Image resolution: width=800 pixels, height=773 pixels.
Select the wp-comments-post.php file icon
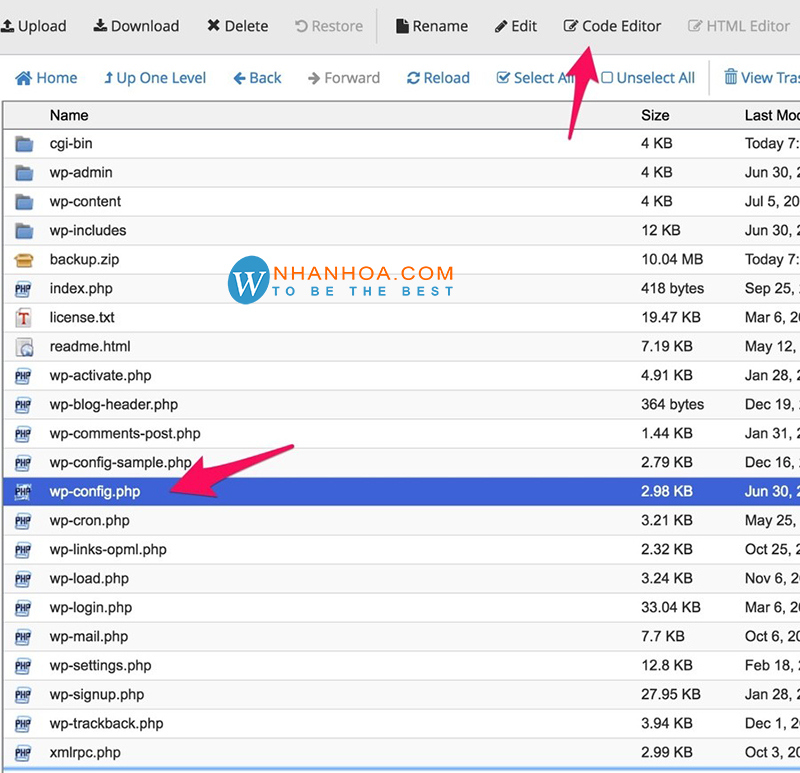23,434
